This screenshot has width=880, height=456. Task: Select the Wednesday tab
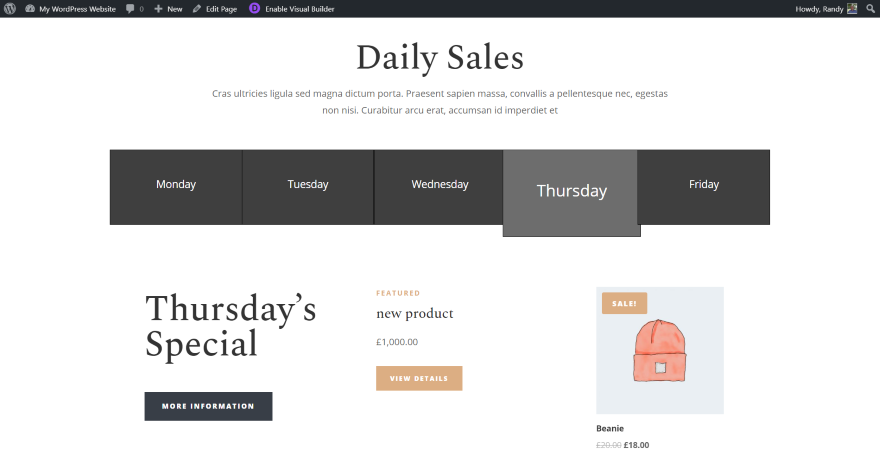click(439, 185)
